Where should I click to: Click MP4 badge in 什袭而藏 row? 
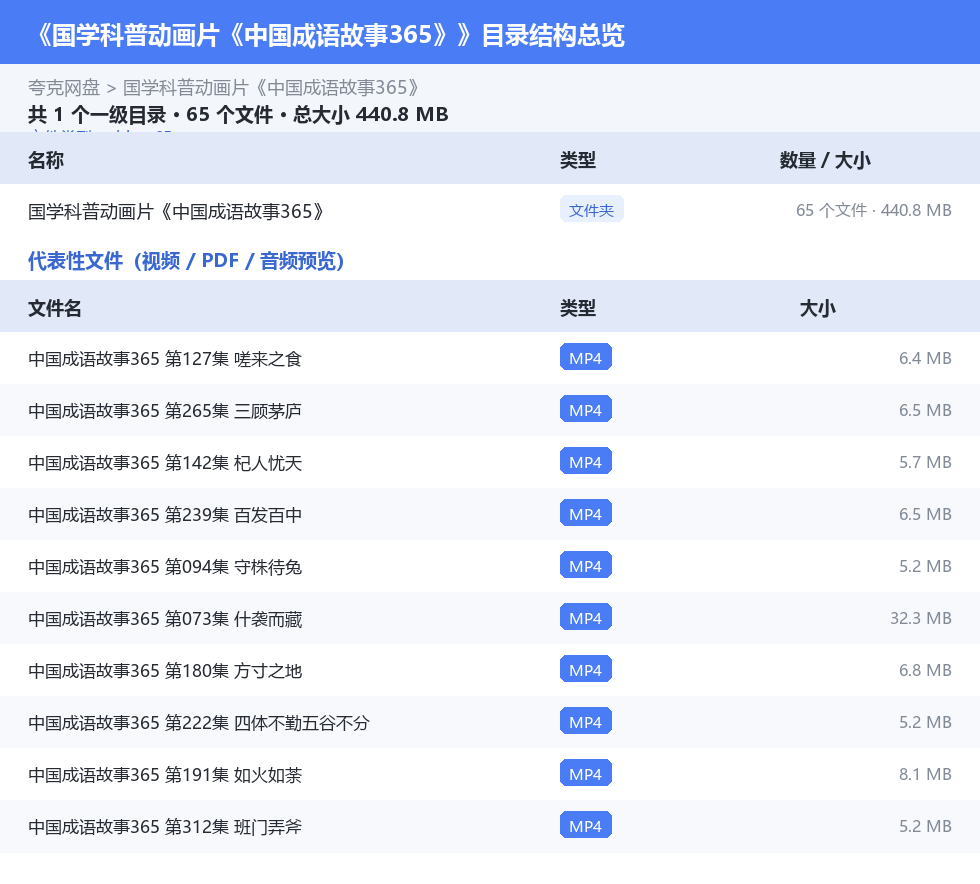point(586,617)
